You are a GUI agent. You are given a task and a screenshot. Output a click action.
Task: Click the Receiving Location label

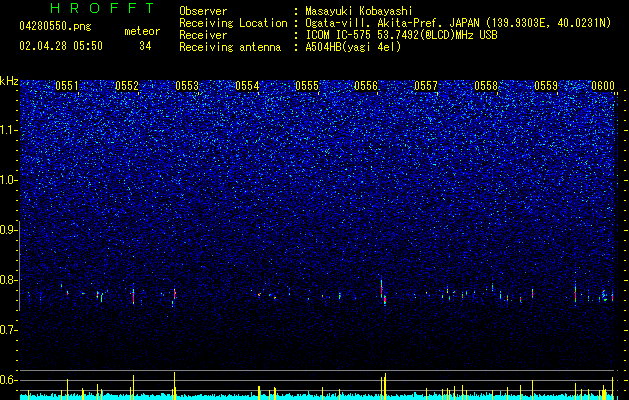click(233, 23)
